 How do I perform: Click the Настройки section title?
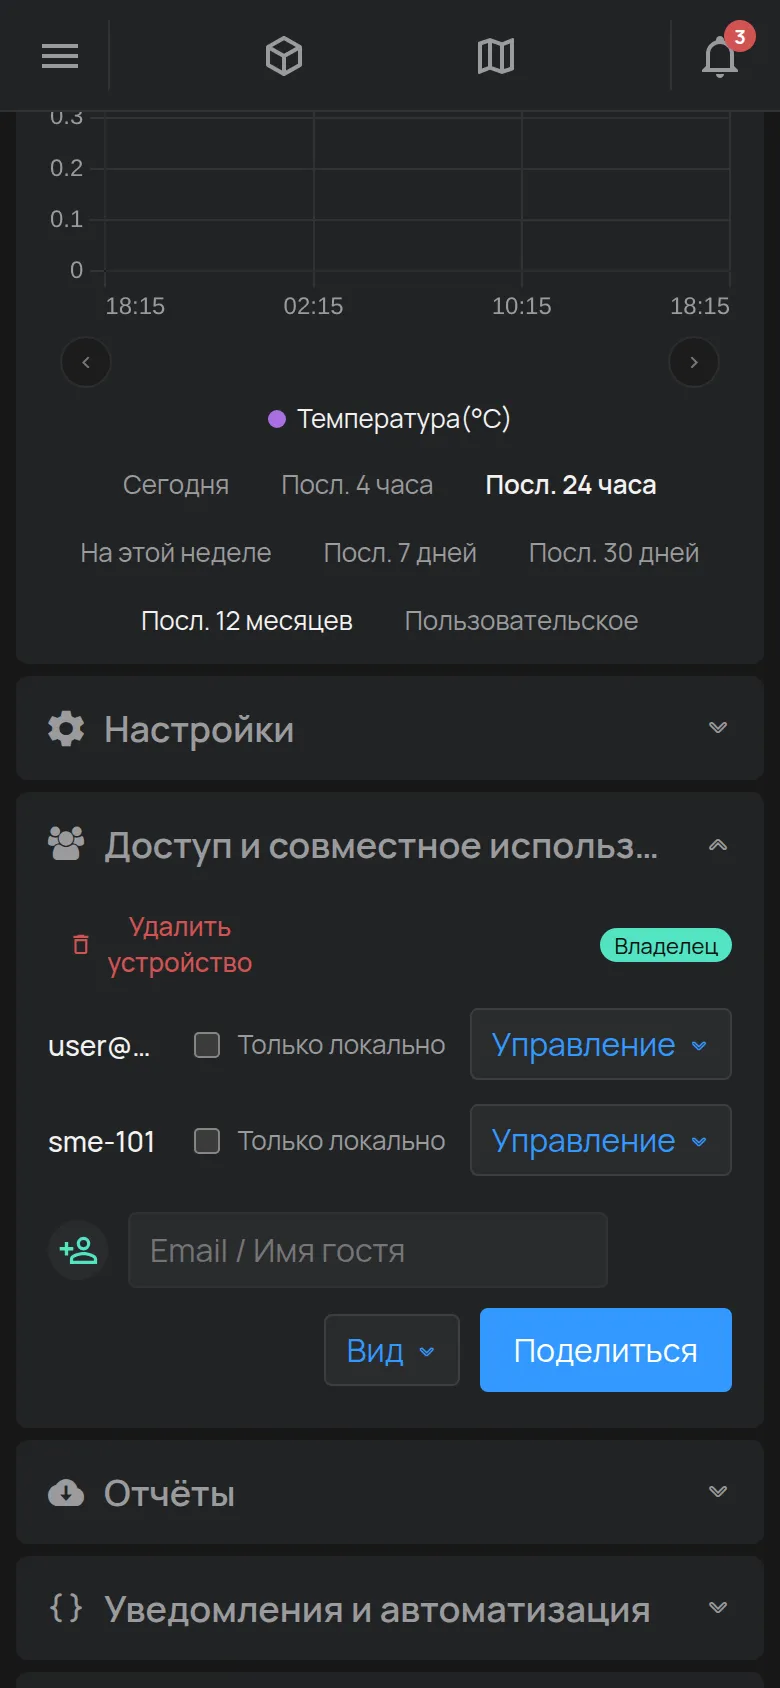(x=199, y=729)
